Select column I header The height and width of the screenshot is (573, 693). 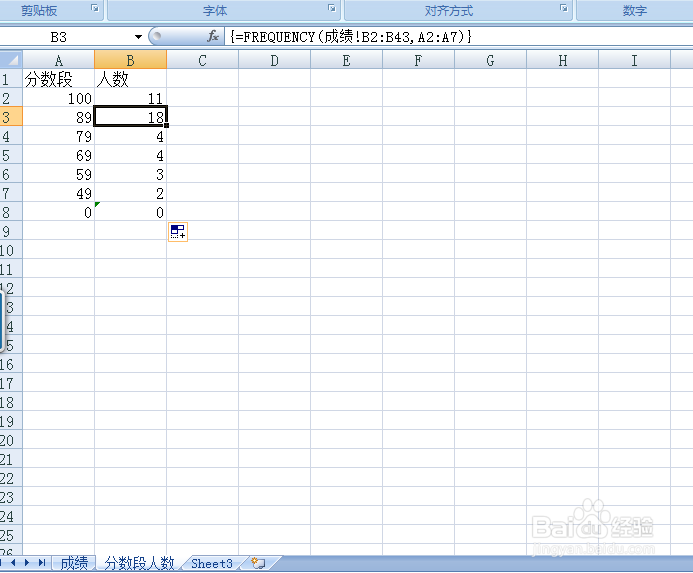pos(635,60)
